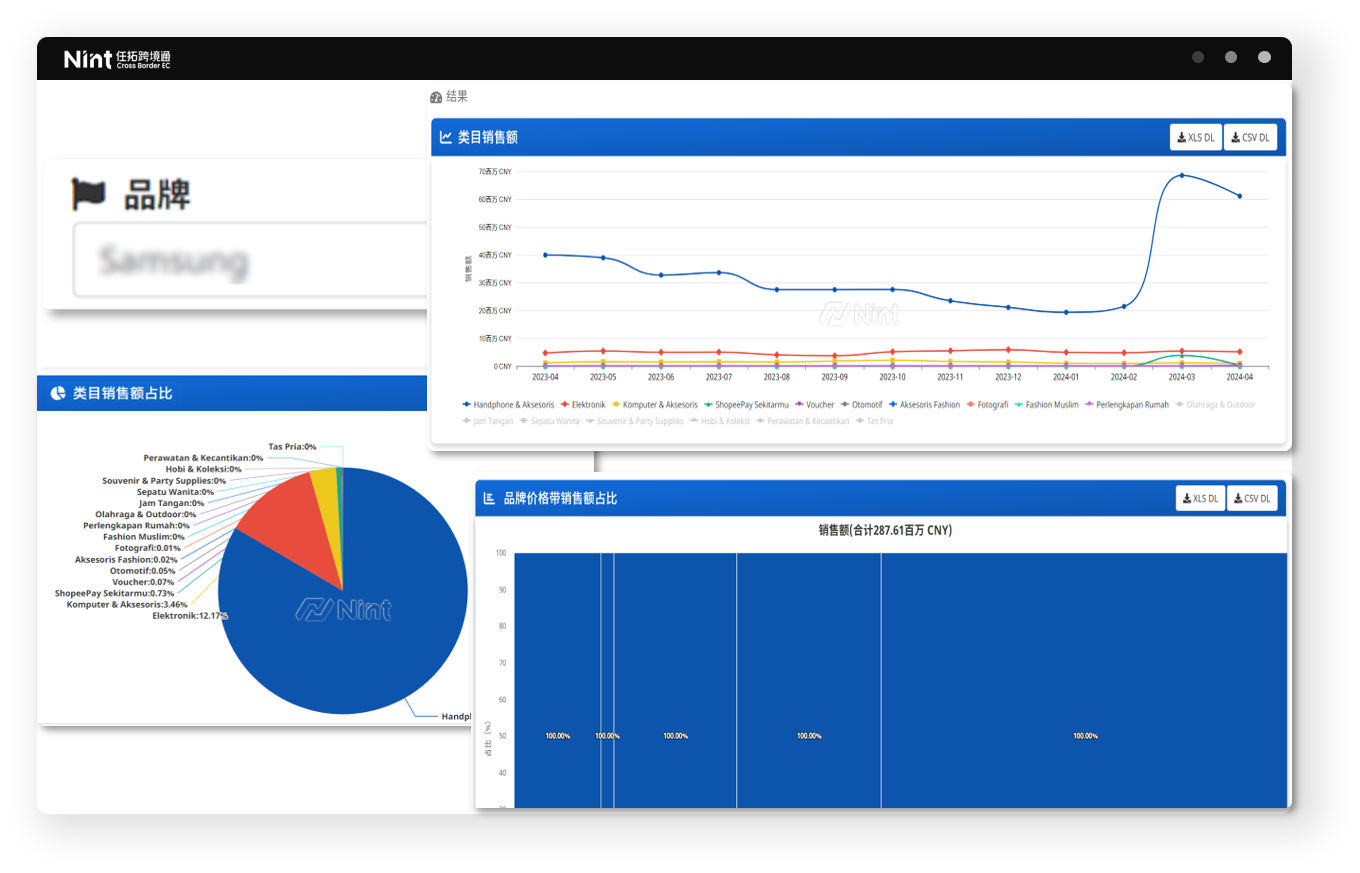Click the Handphone line point at 2024-04
Screen dimensions: 1360x873
[1240, 196]
